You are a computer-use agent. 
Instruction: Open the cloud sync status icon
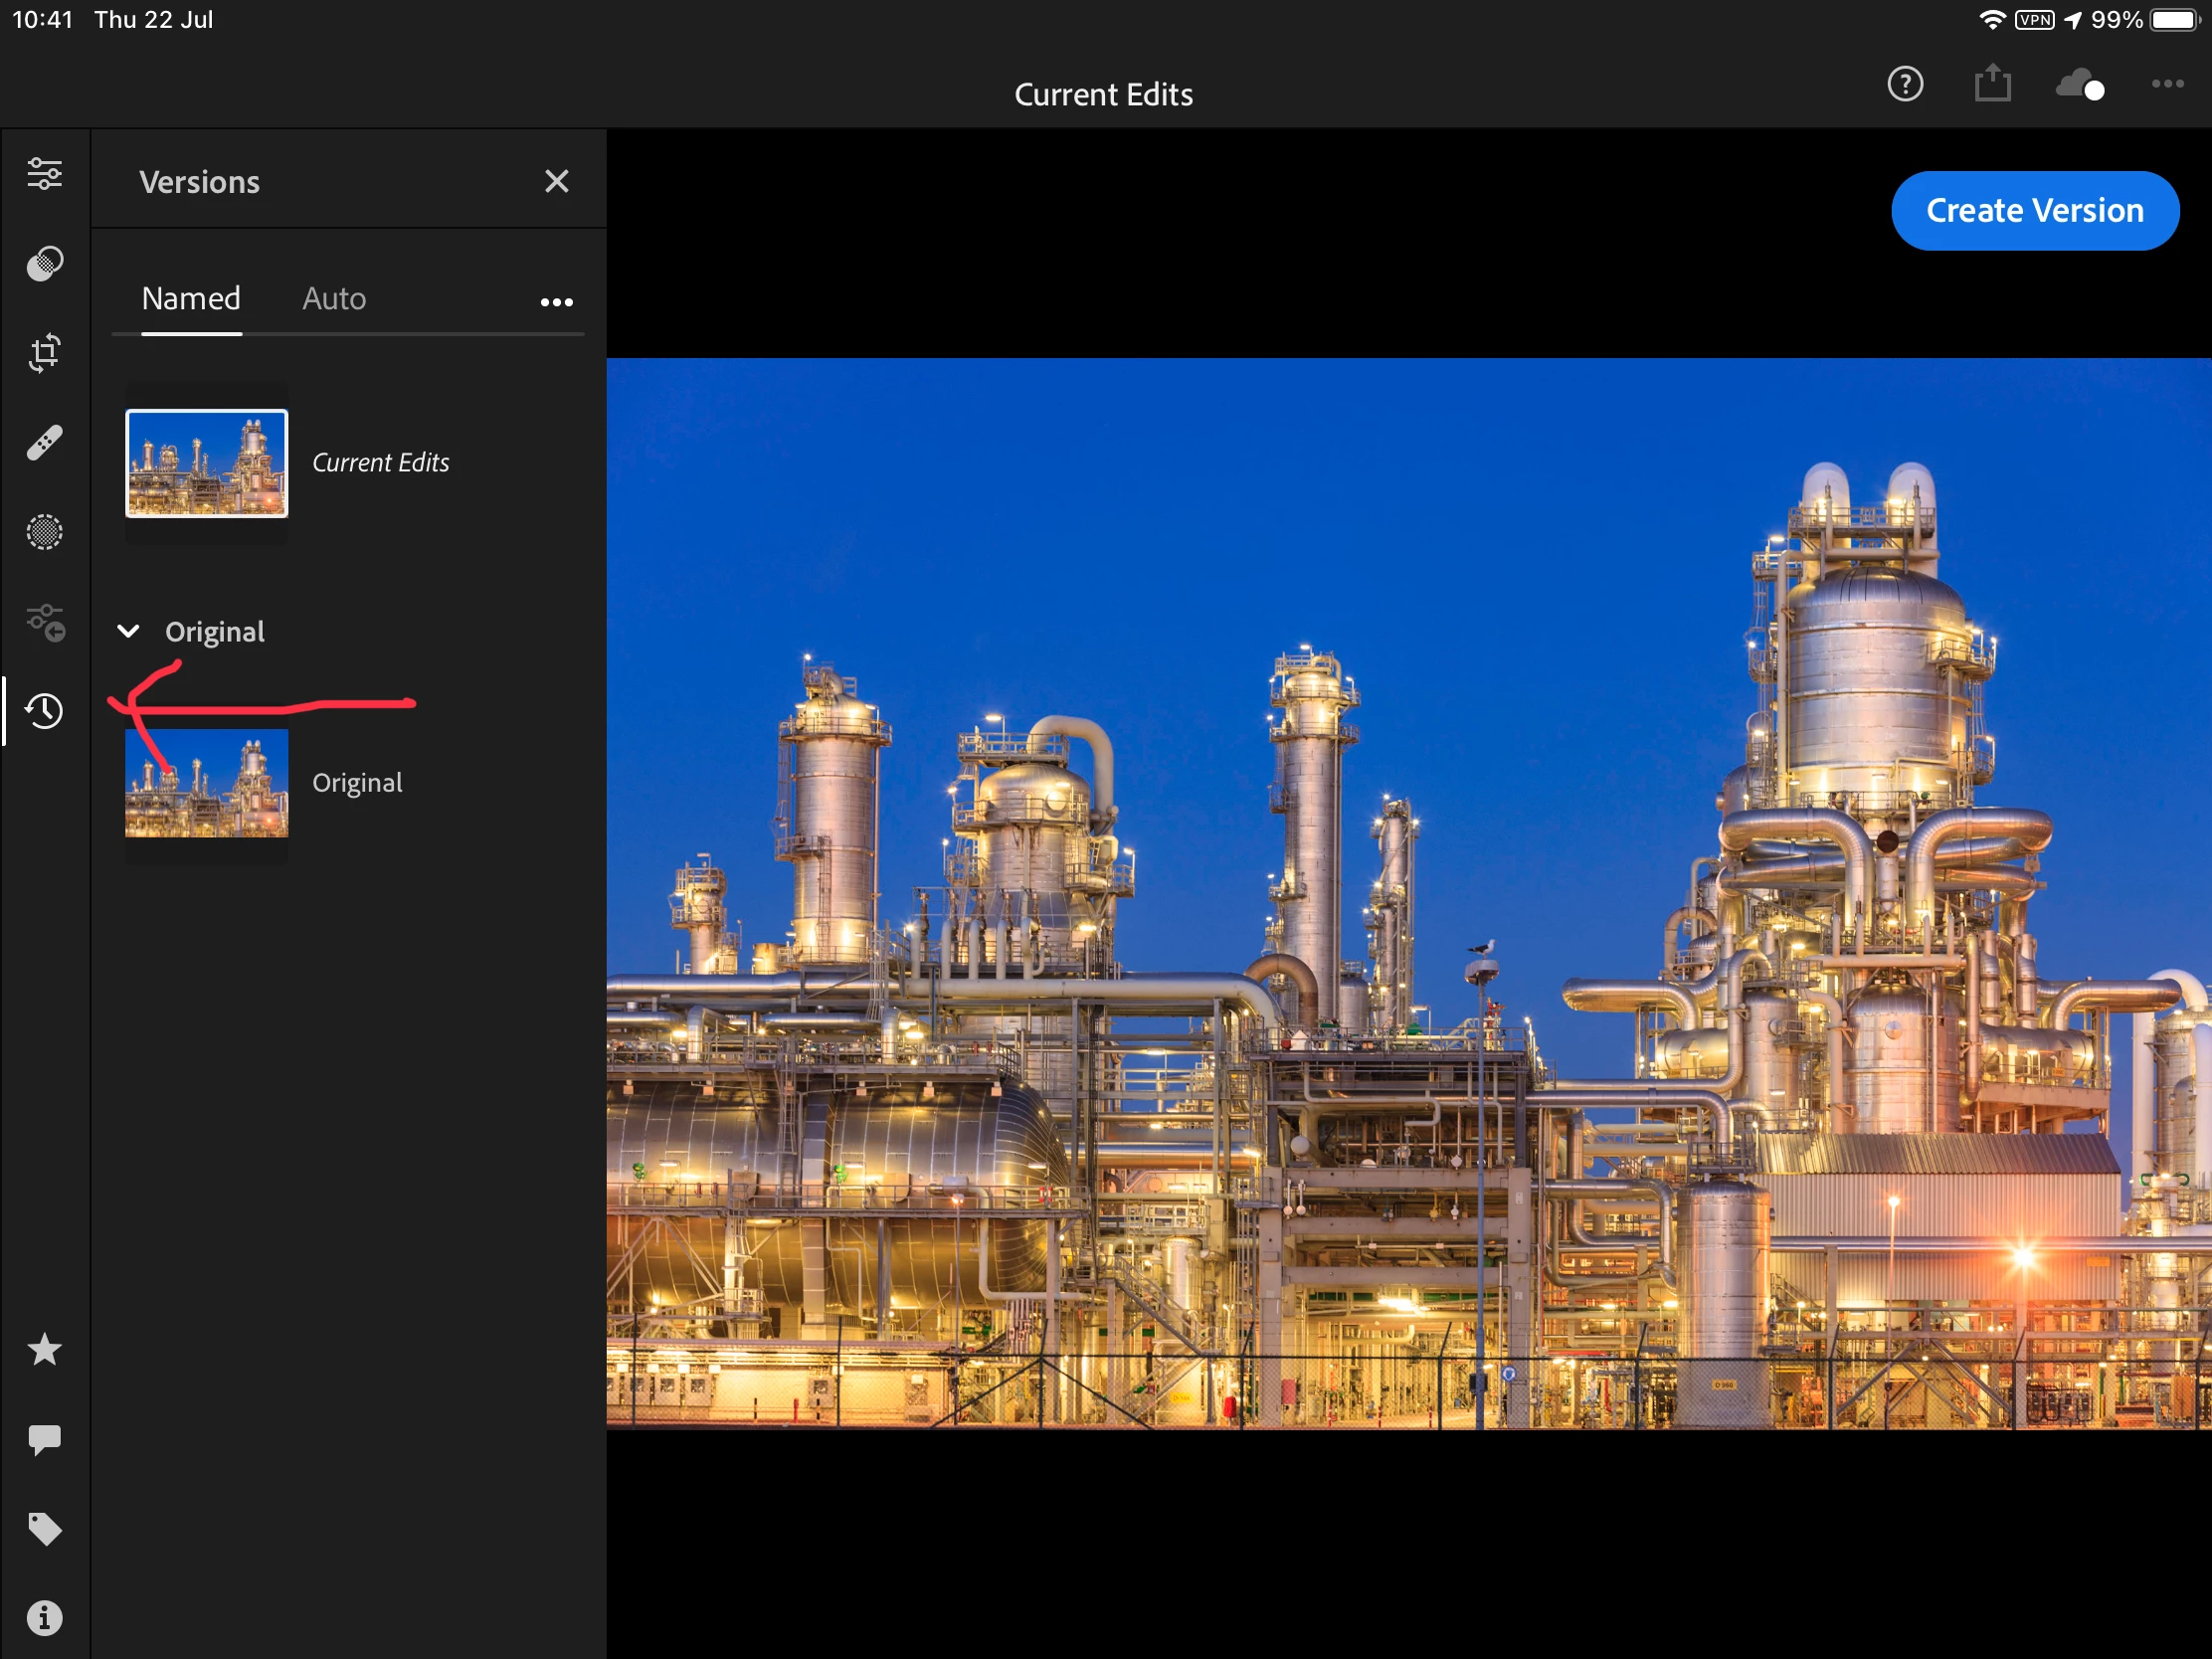click(2079, 85)
